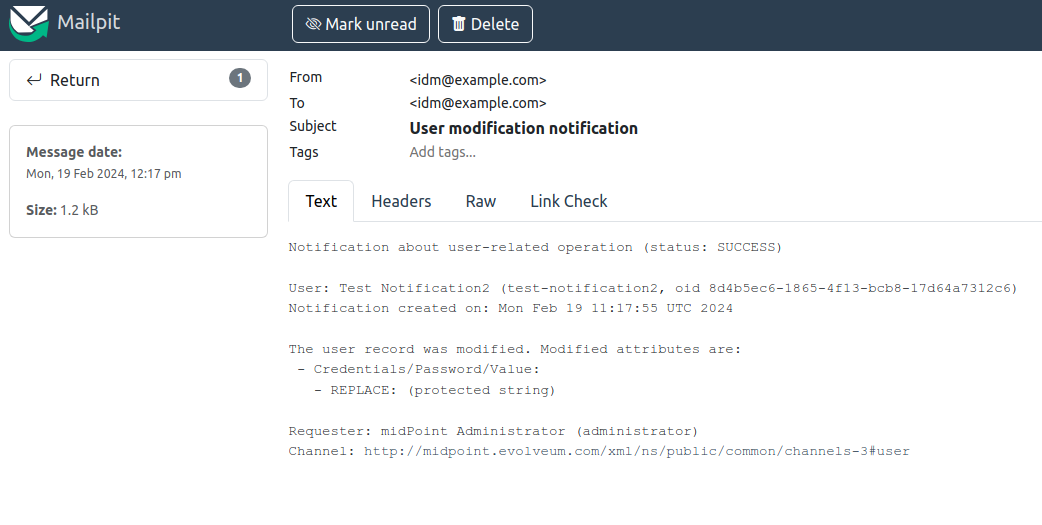Click the Add tags input field
Screen dimensions: 1042x525
pos(443,152)
